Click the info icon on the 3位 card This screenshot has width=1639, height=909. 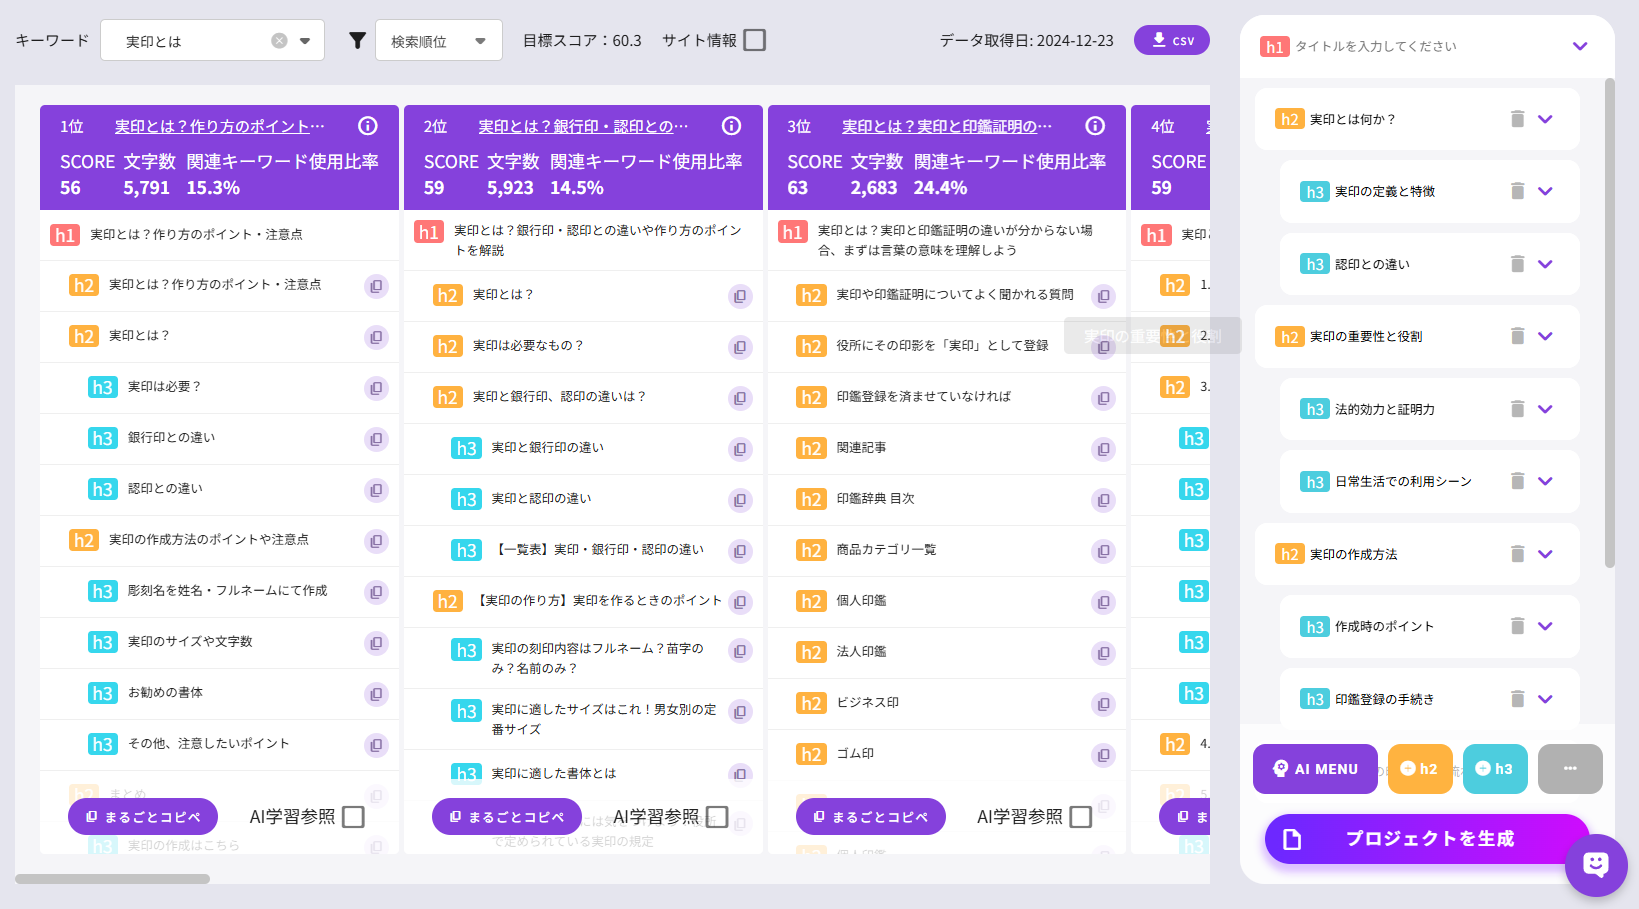(x=1095, y=126)
